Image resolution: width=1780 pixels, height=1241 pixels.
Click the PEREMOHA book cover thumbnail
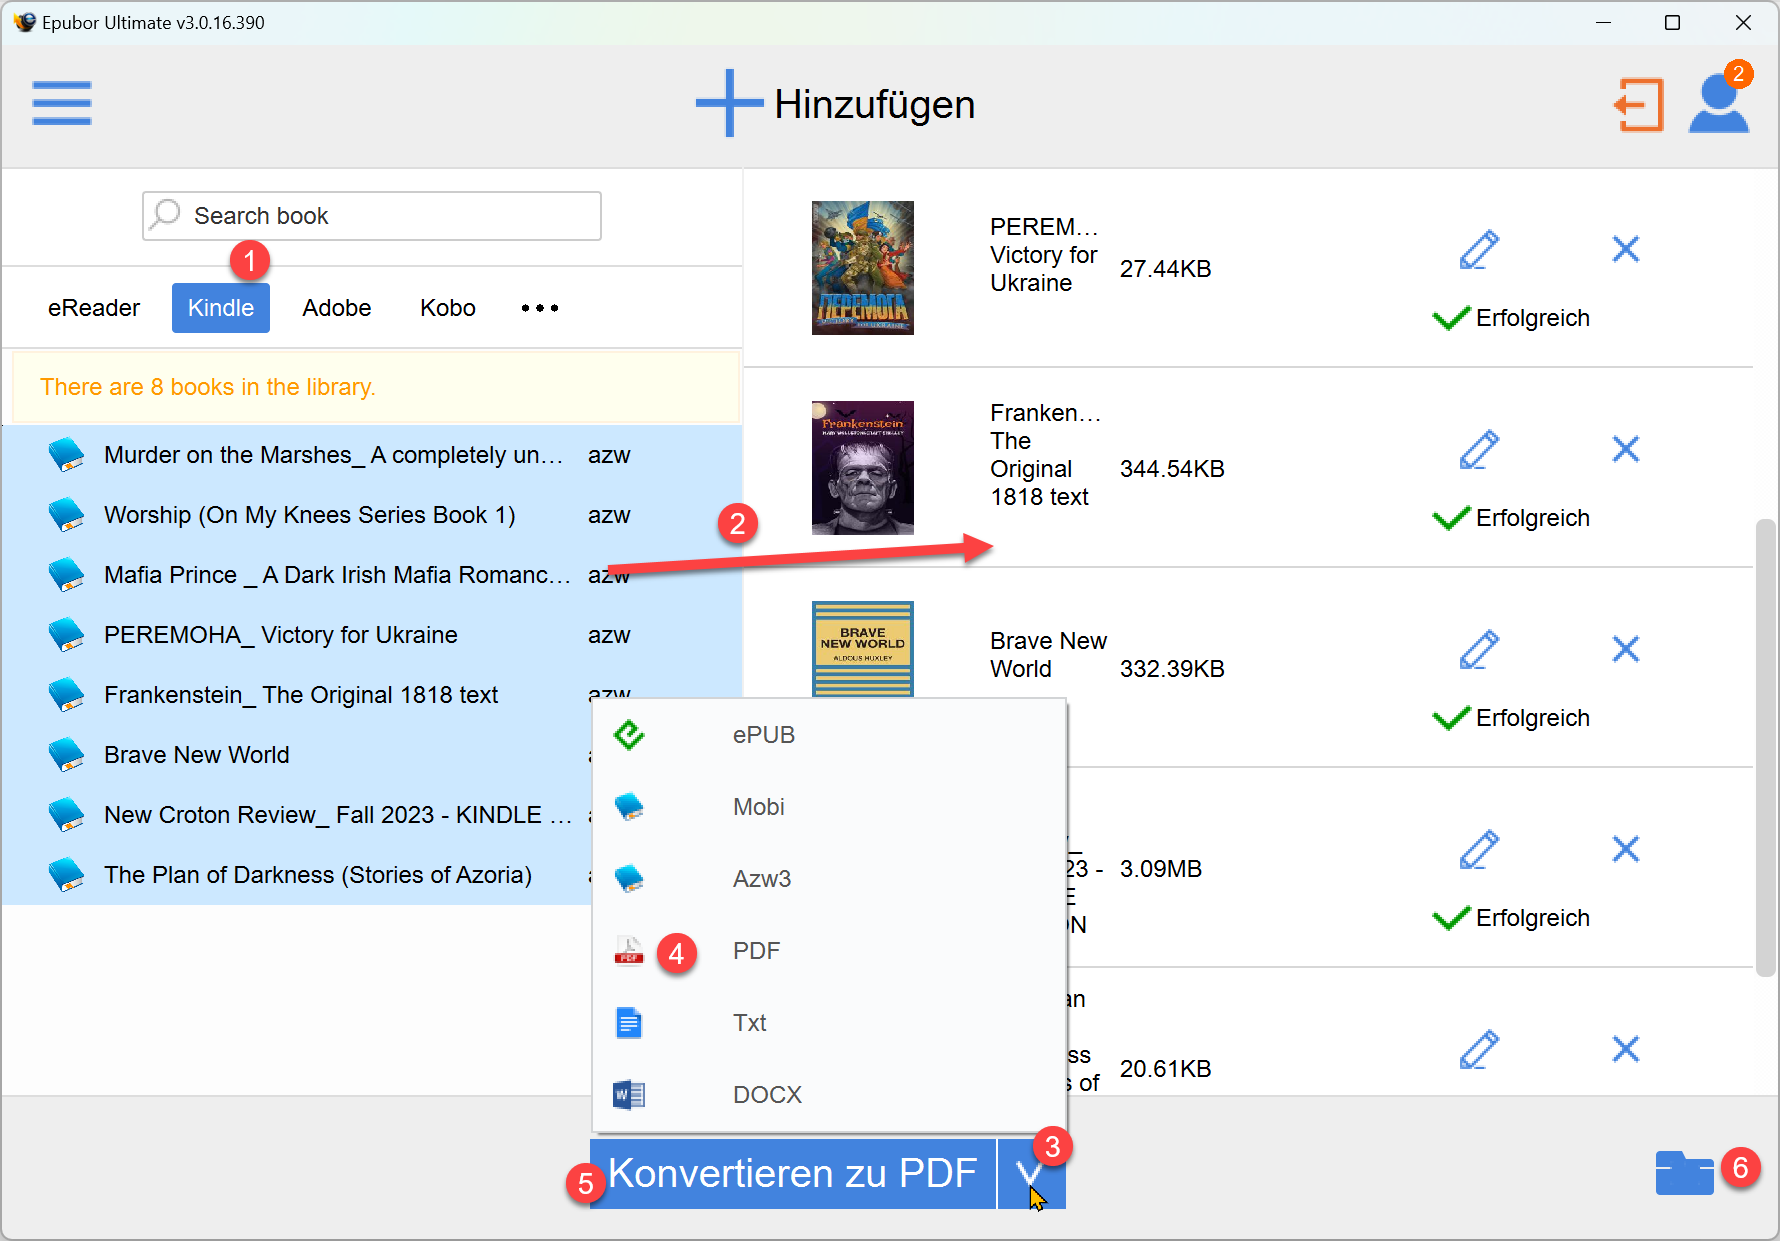pos(862,268)
